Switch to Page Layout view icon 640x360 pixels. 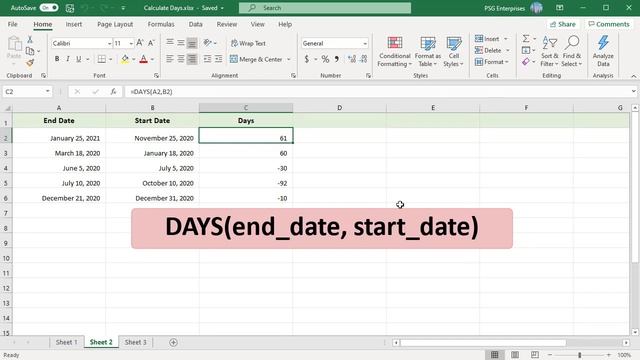[x=515, y=355]
